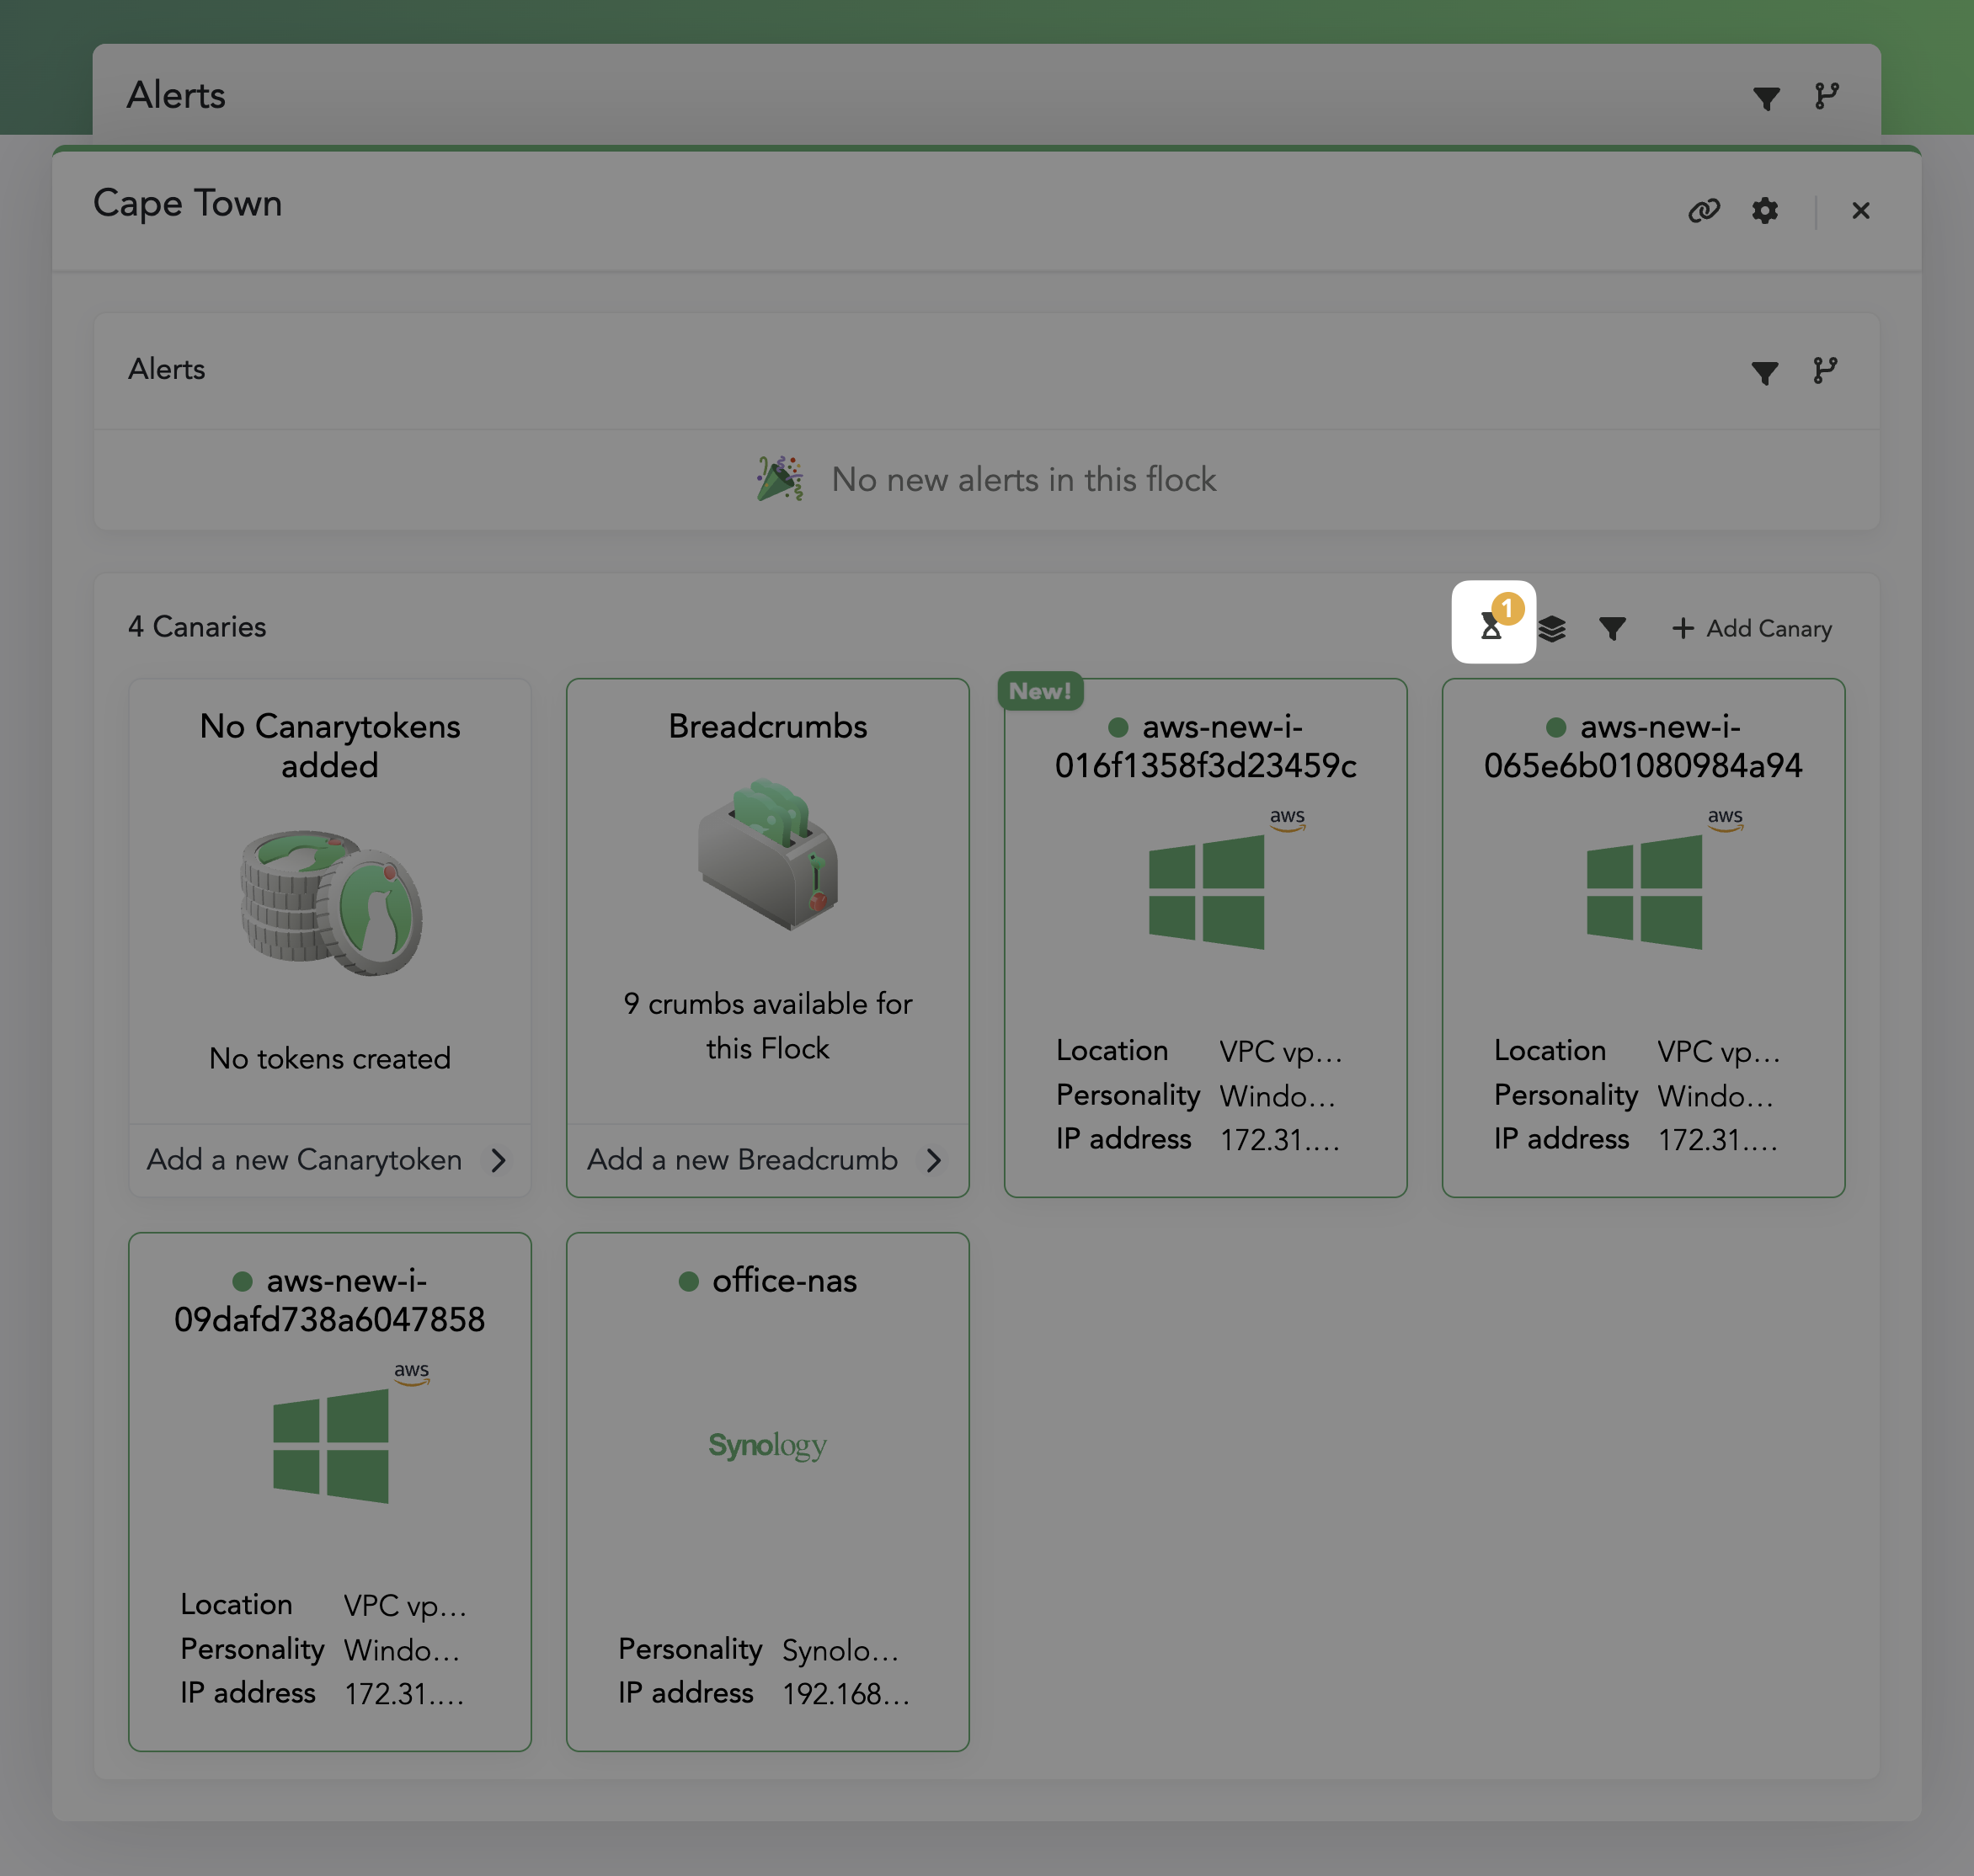
Task: Click the flock Alerts branch icon
Action: click(x=1825, y=371)
